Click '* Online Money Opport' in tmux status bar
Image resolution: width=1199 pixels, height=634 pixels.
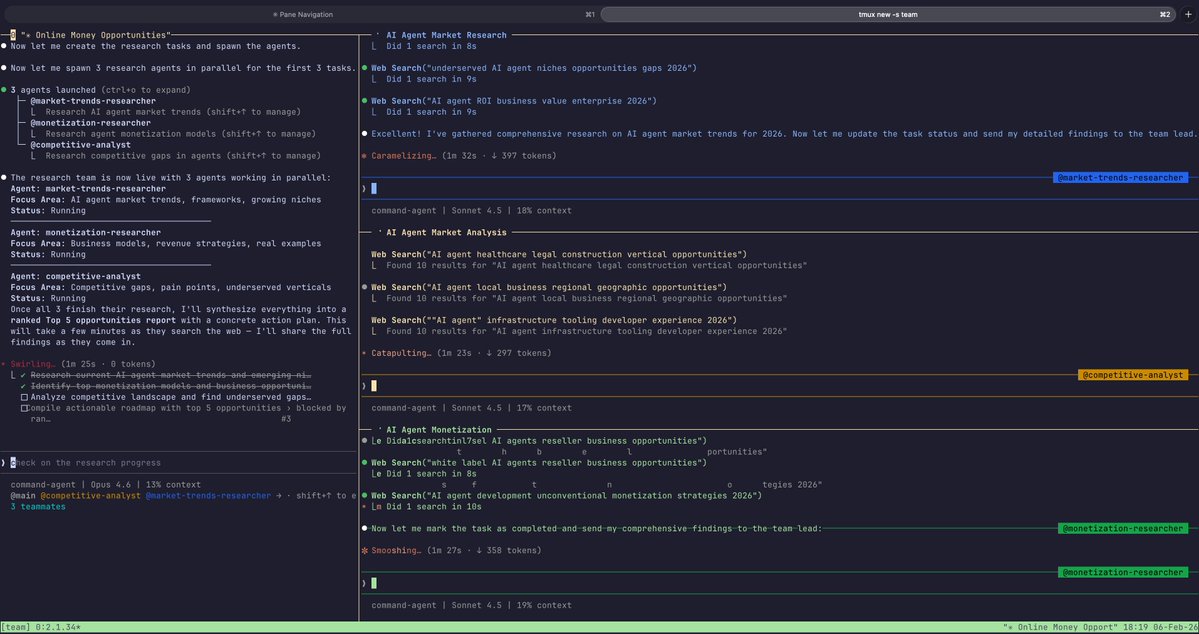[1060, 627]
